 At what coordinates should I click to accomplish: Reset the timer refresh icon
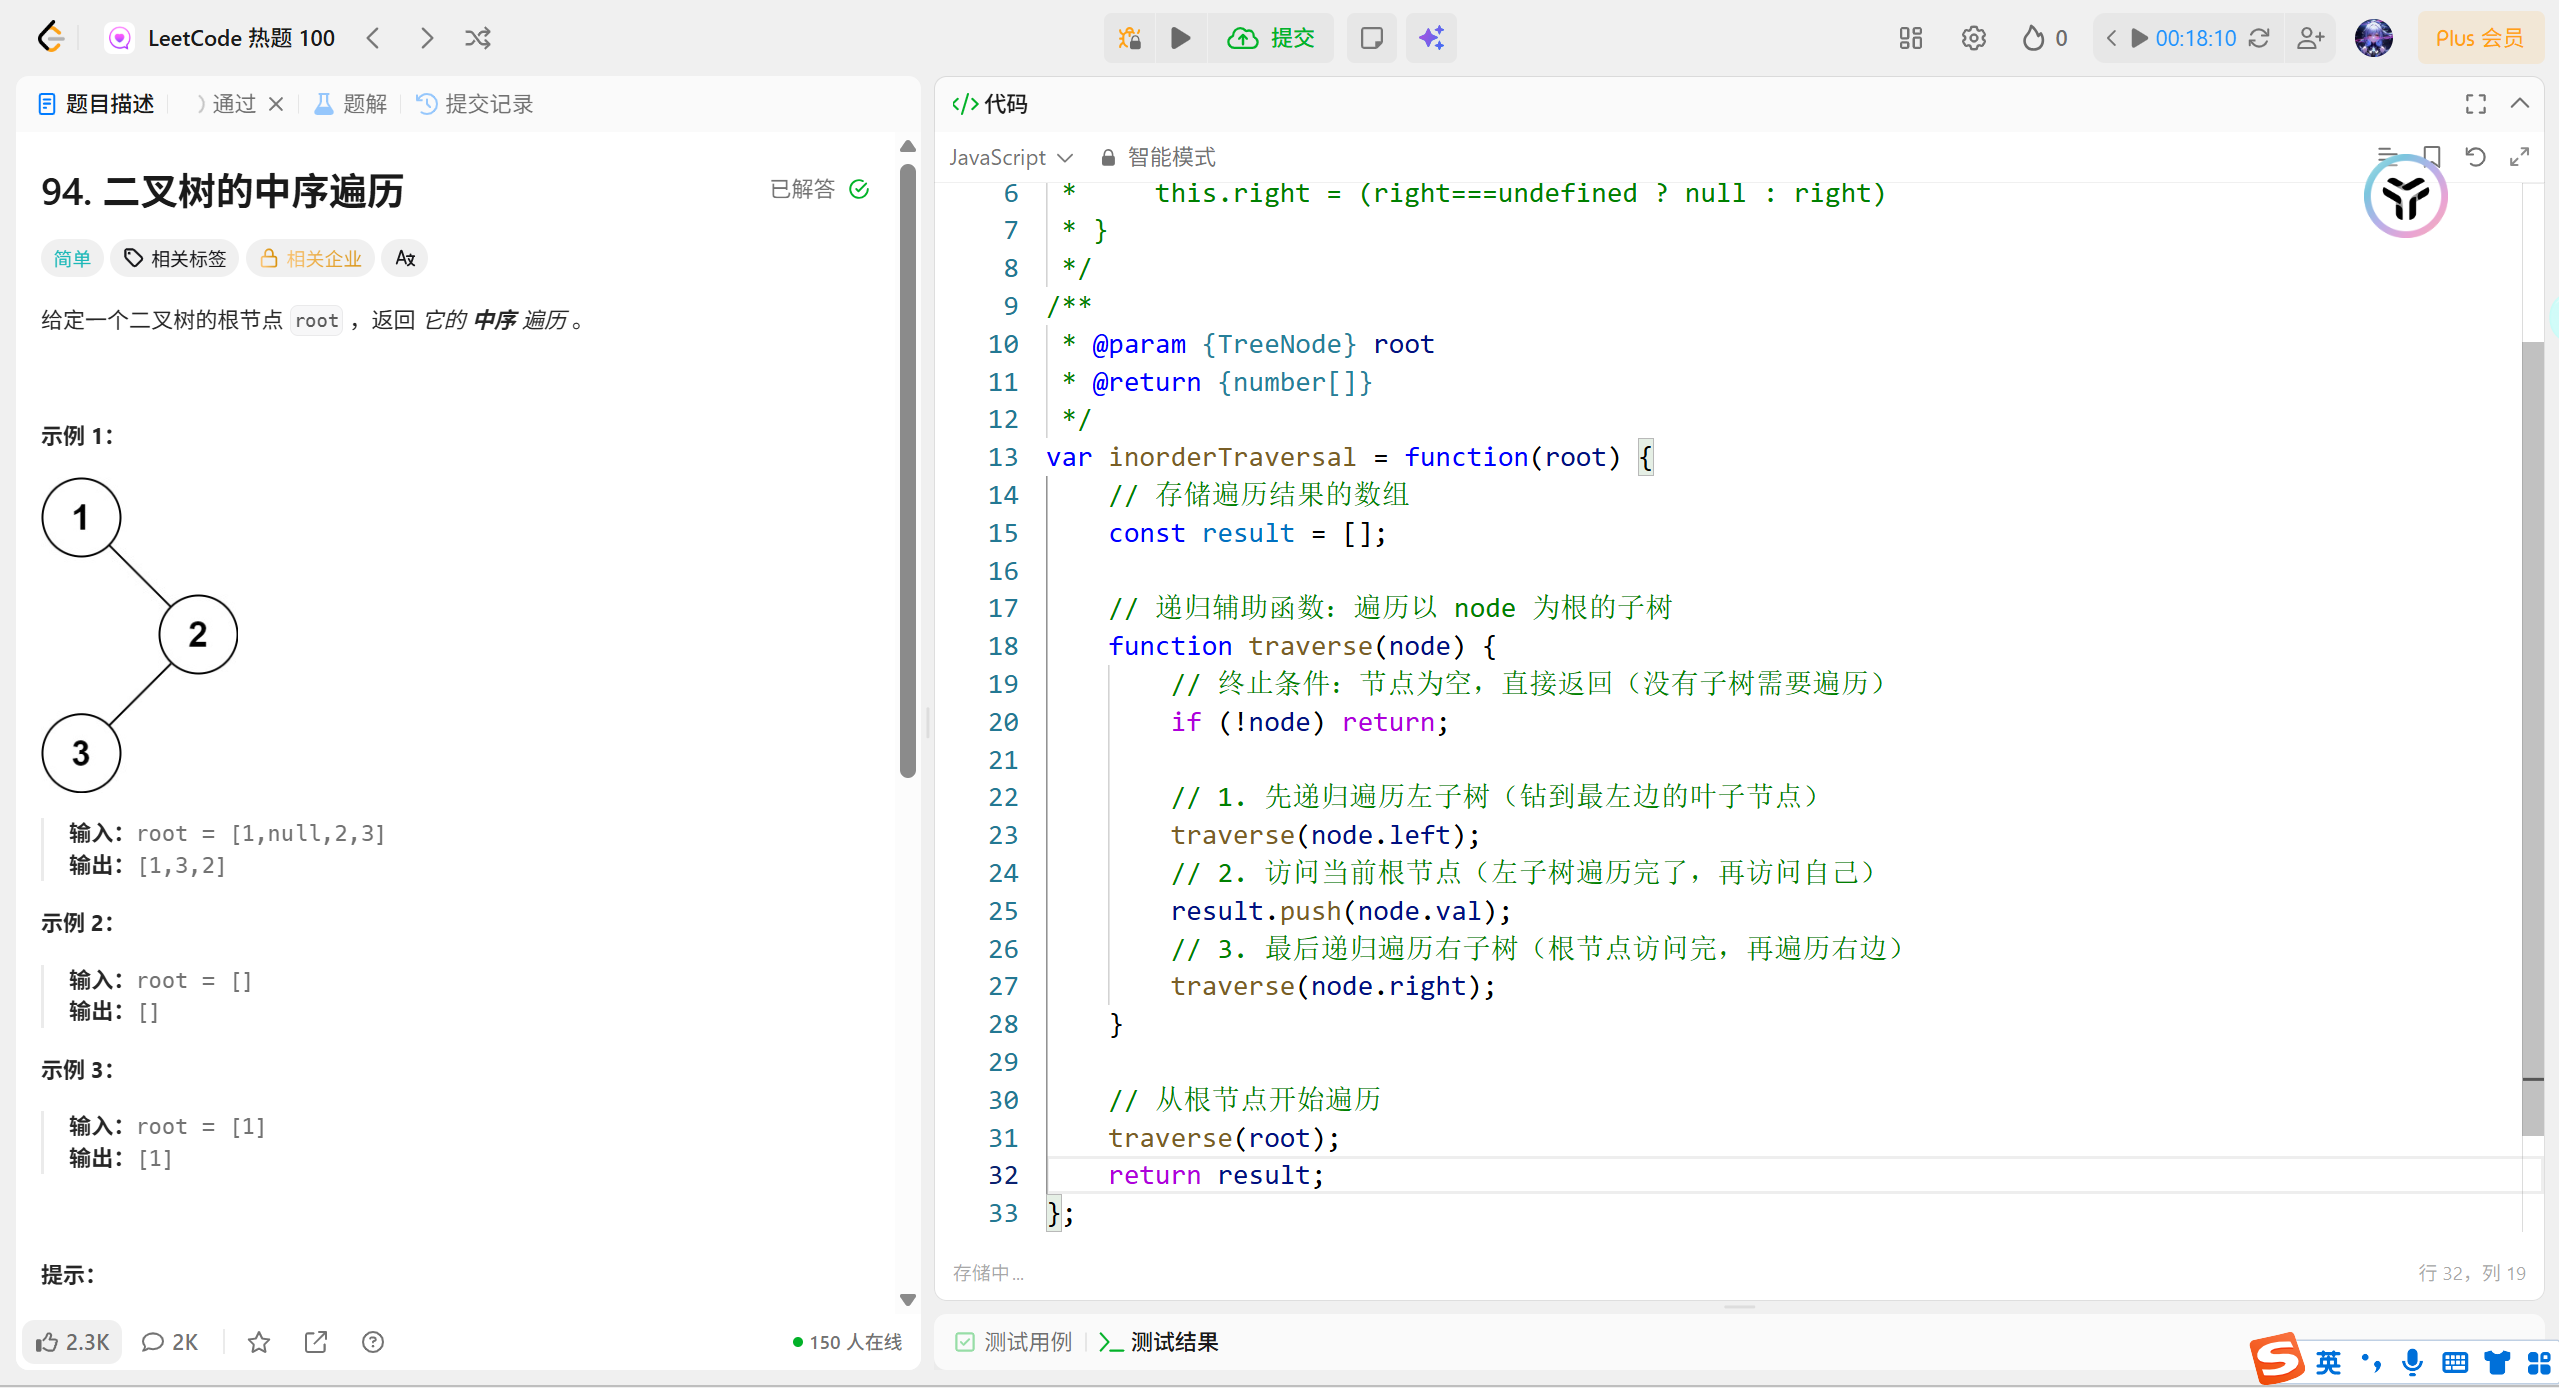pyautogui.click(x=2259, y=38)
